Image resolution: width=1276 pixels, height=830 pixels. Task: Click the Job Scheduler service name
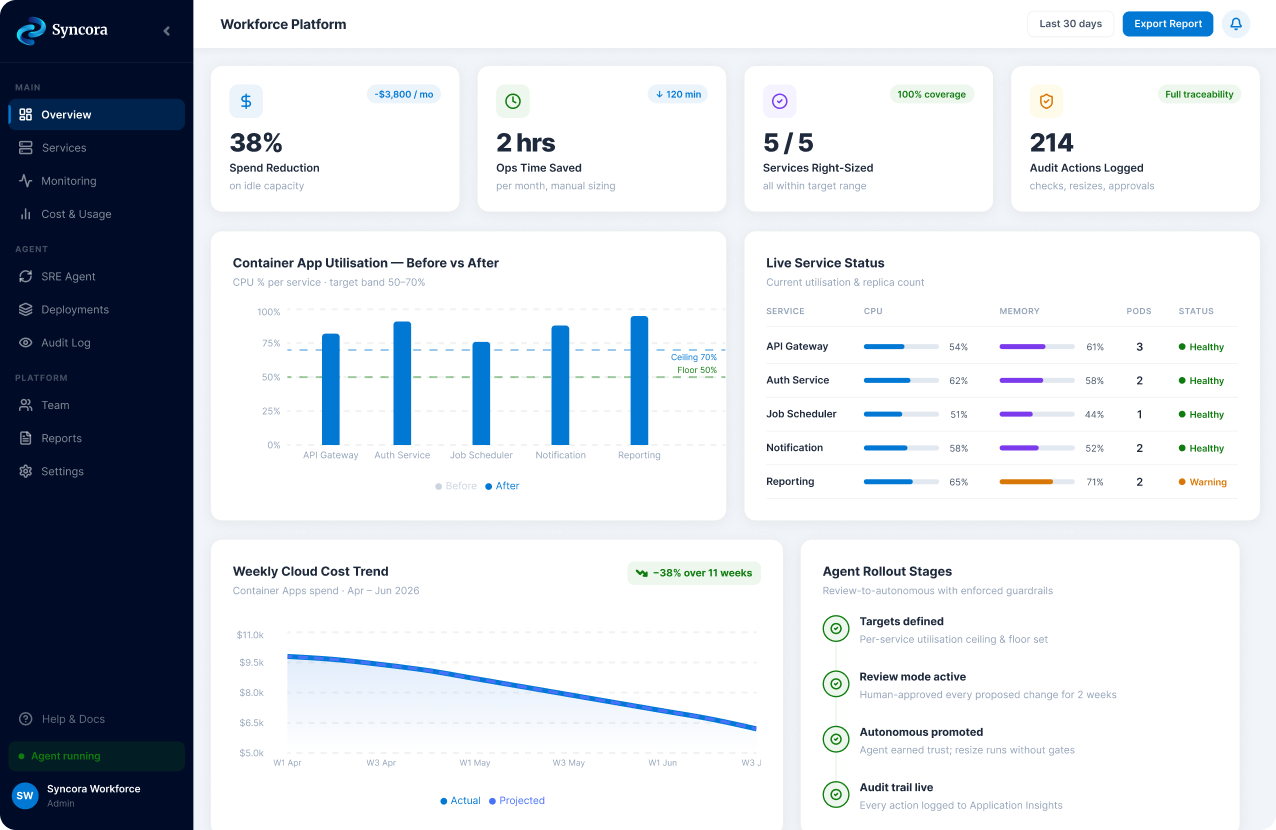pyautogui.click(x=801, y=414)
